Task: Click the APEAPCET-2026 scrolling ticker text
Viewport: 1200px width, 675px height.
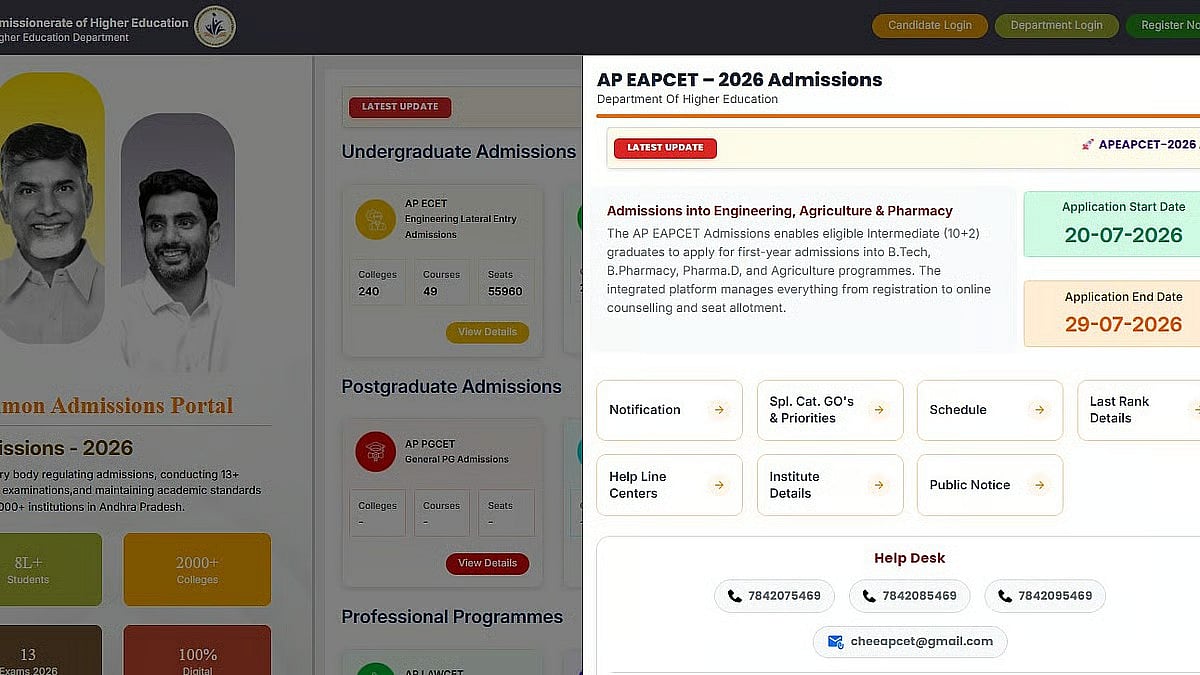Action: pos(1149,144)
